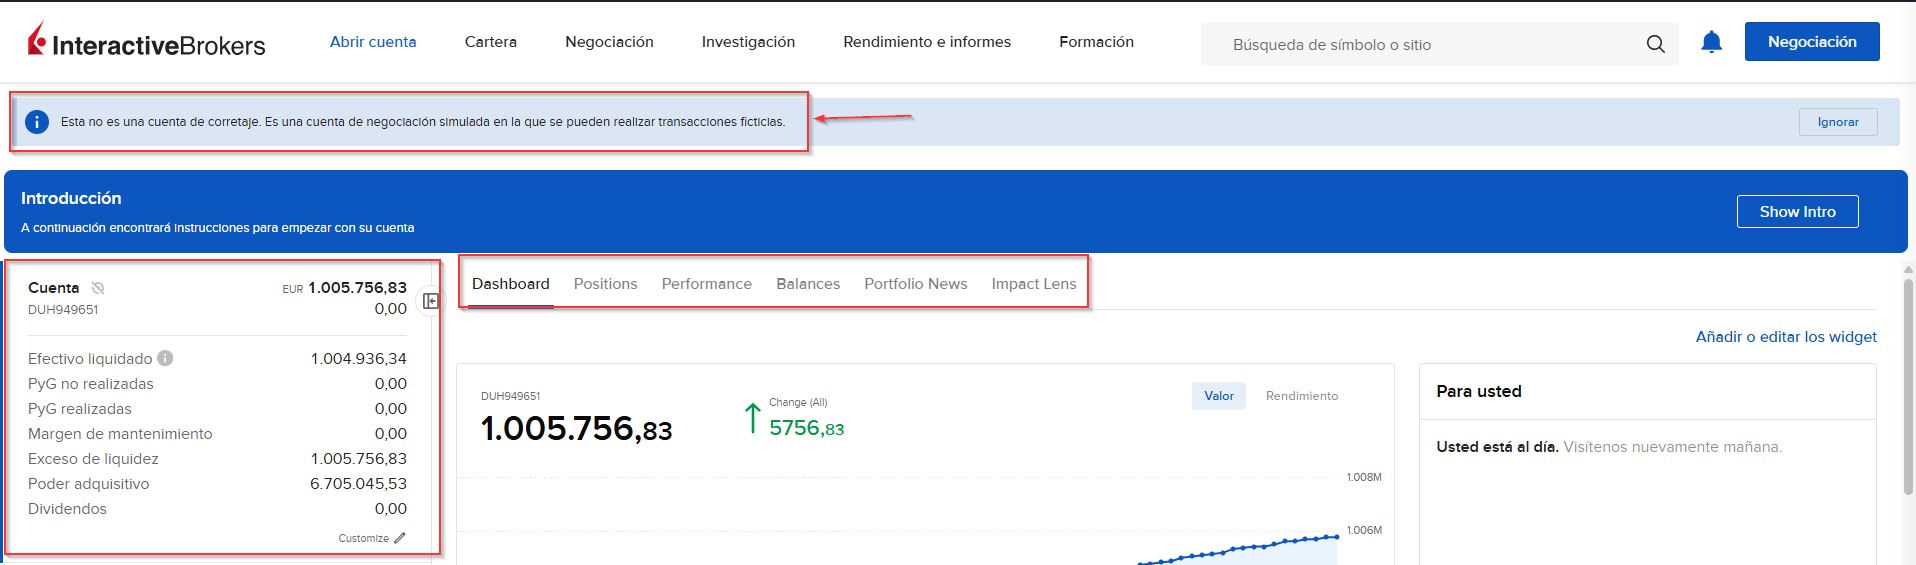Click Añadir o editar los widget link
The image size is (1916, 565).
[1785, 337]
